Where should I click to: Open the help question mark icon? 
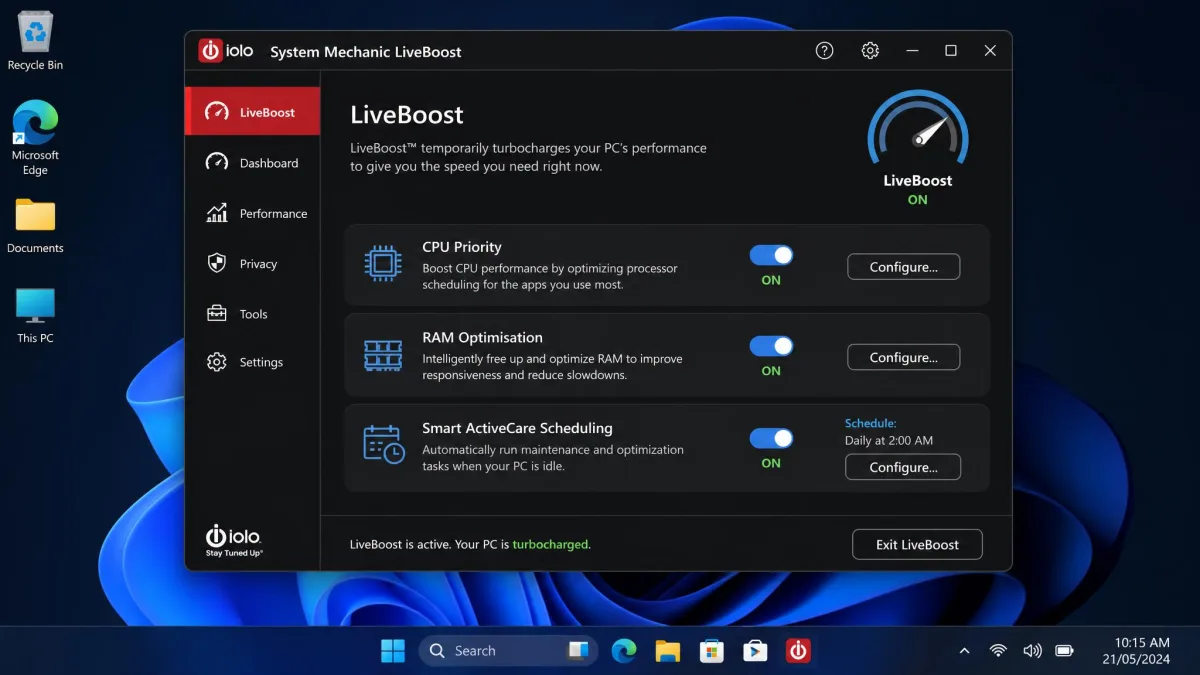click(x=824, y=51)
